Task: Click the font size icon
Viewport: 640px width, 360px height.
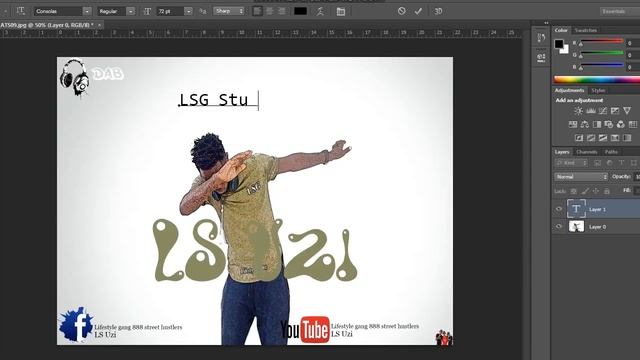Action: [147, 11]
